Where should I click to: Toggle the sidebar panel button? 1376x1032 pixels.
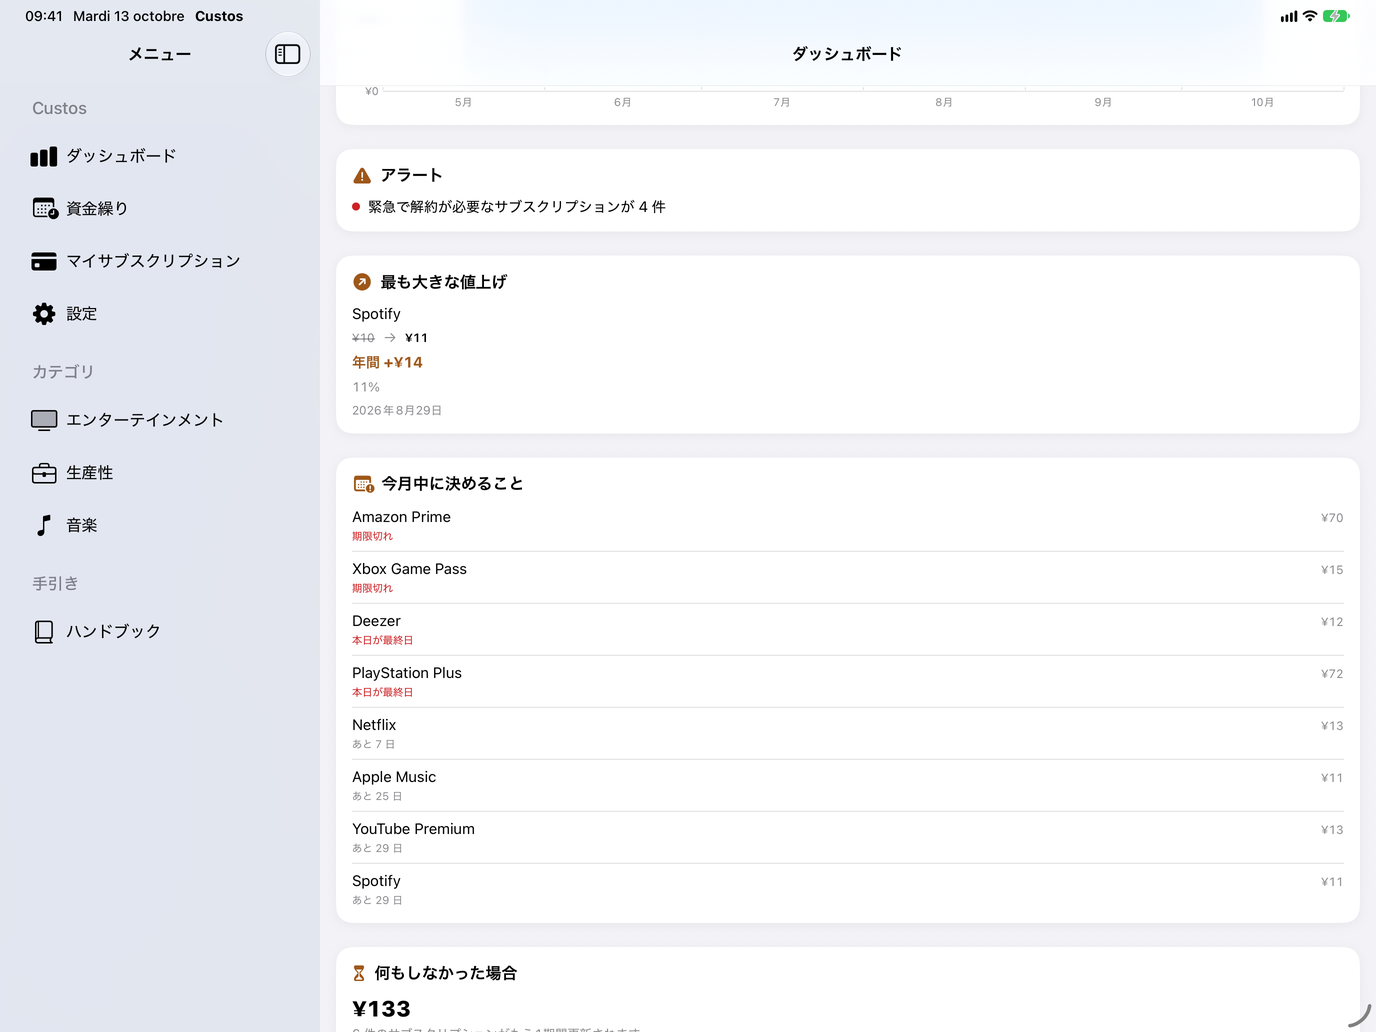(288, 54)
